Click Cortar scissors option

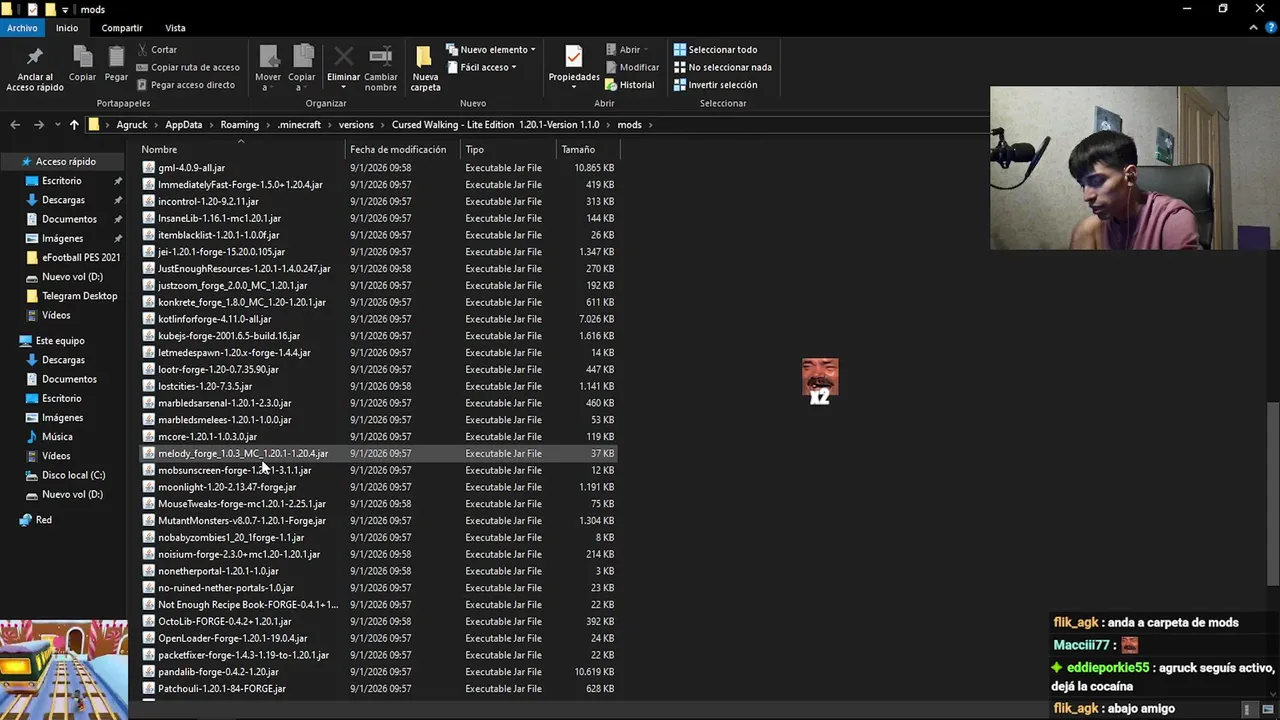click(x=156, y=49)
